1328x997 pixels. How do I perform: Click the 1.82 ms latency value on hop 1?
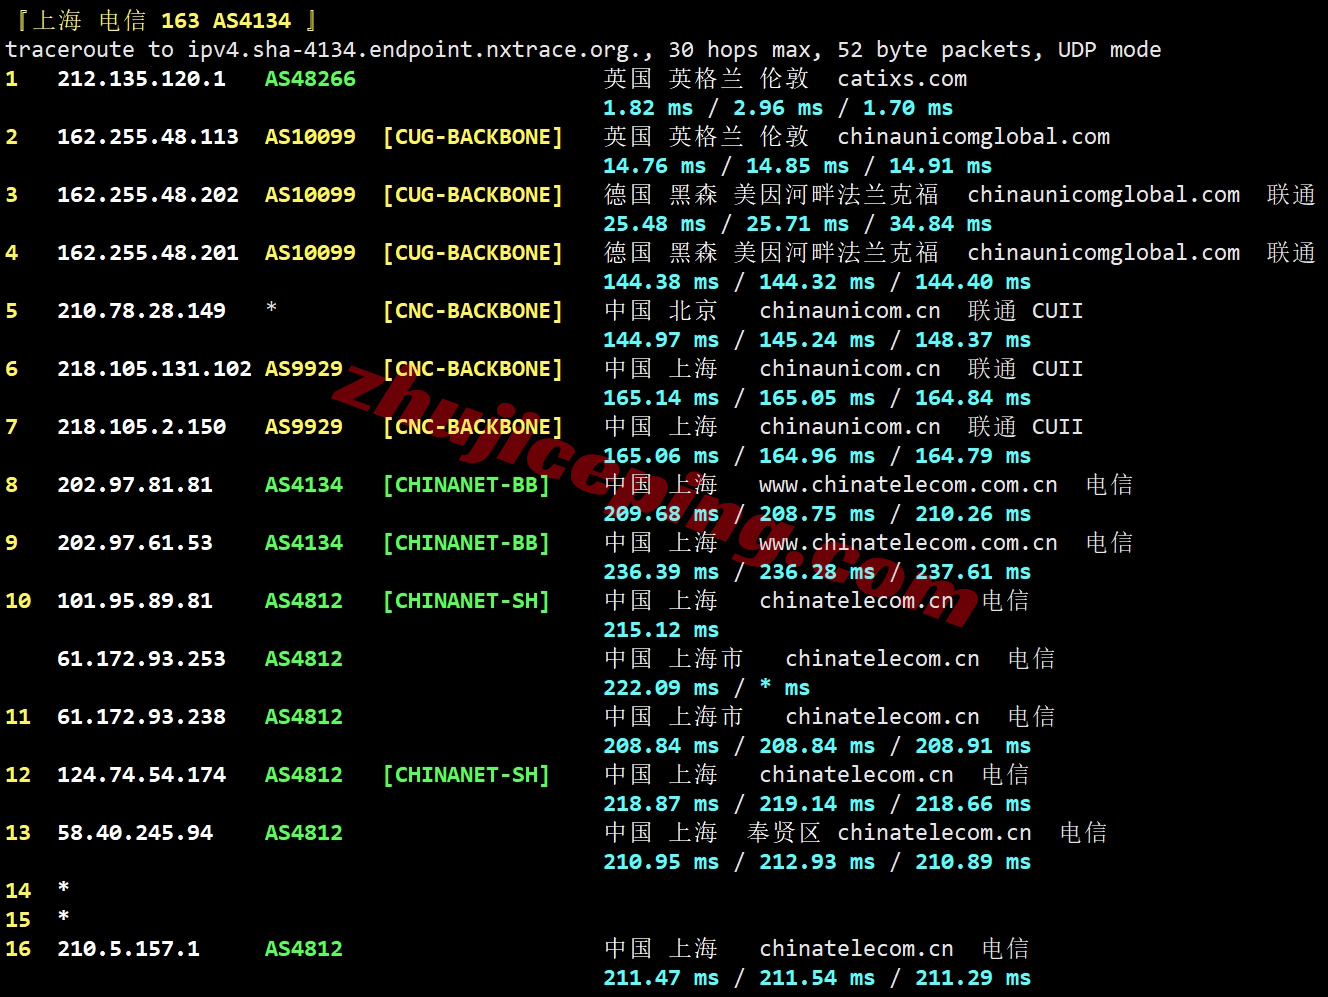click(648, 107)
